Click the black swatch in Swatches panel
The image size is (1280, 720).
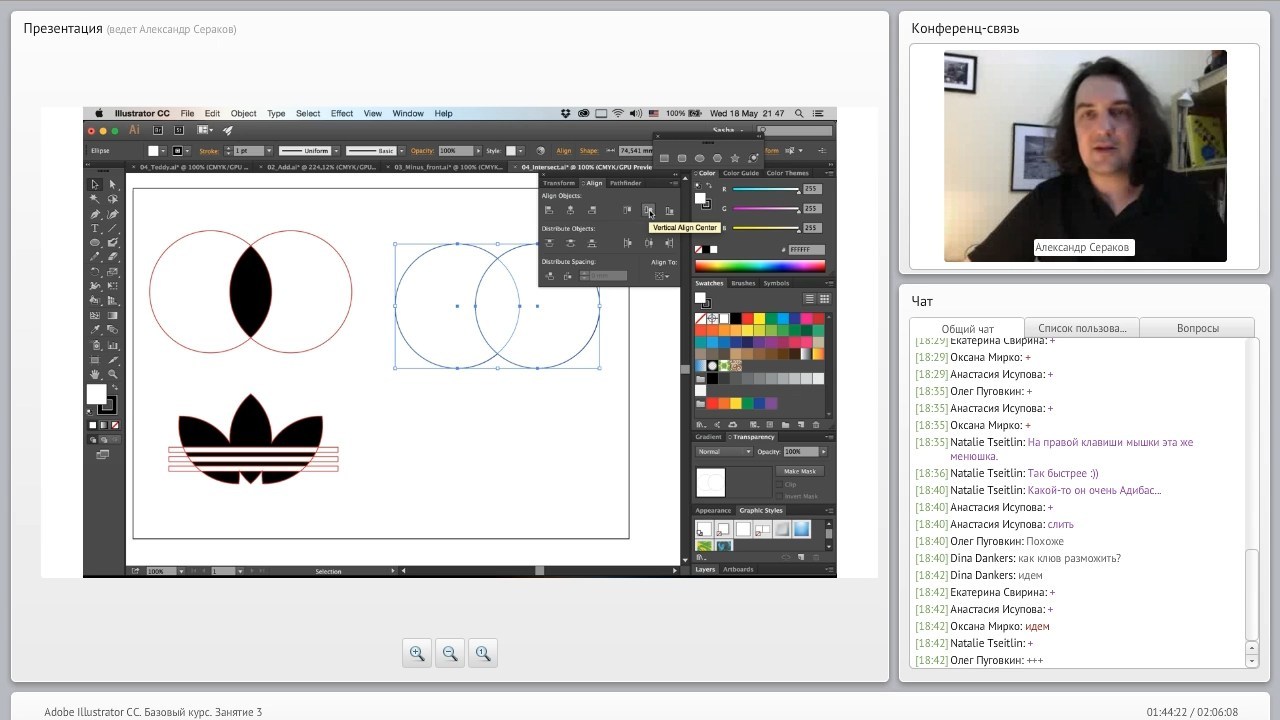[735, 318]
